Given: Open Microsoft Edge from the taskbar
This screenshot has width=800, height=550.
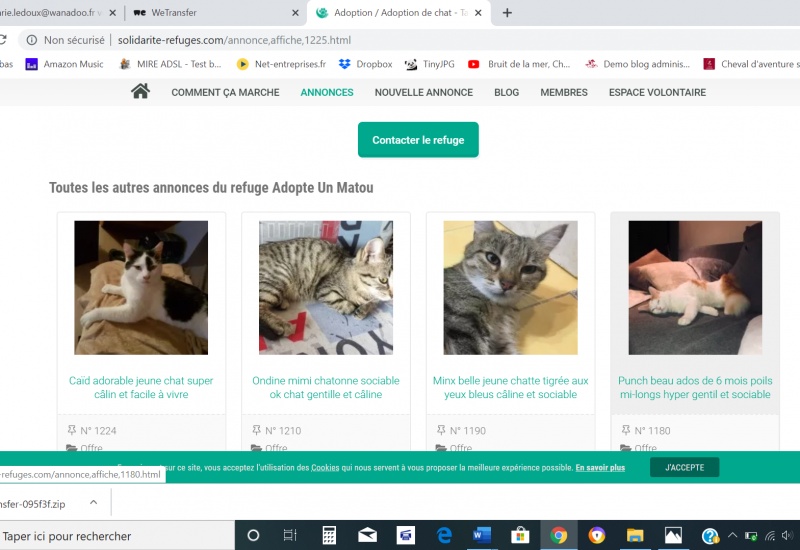Looking at the screenshot, I should tap(444, 535).
